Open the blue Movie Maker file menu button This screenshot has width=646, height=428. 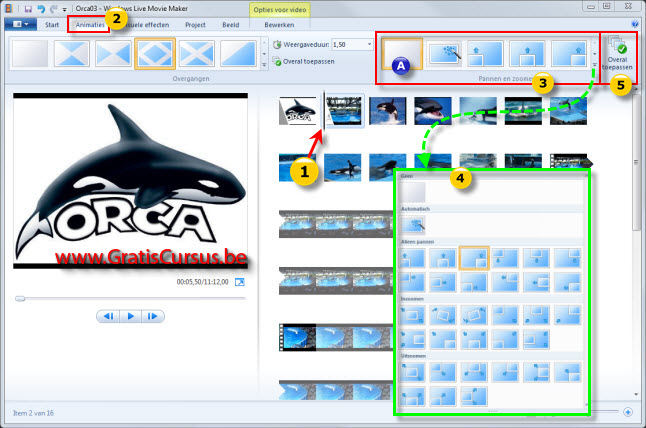[x=20, y=24]
